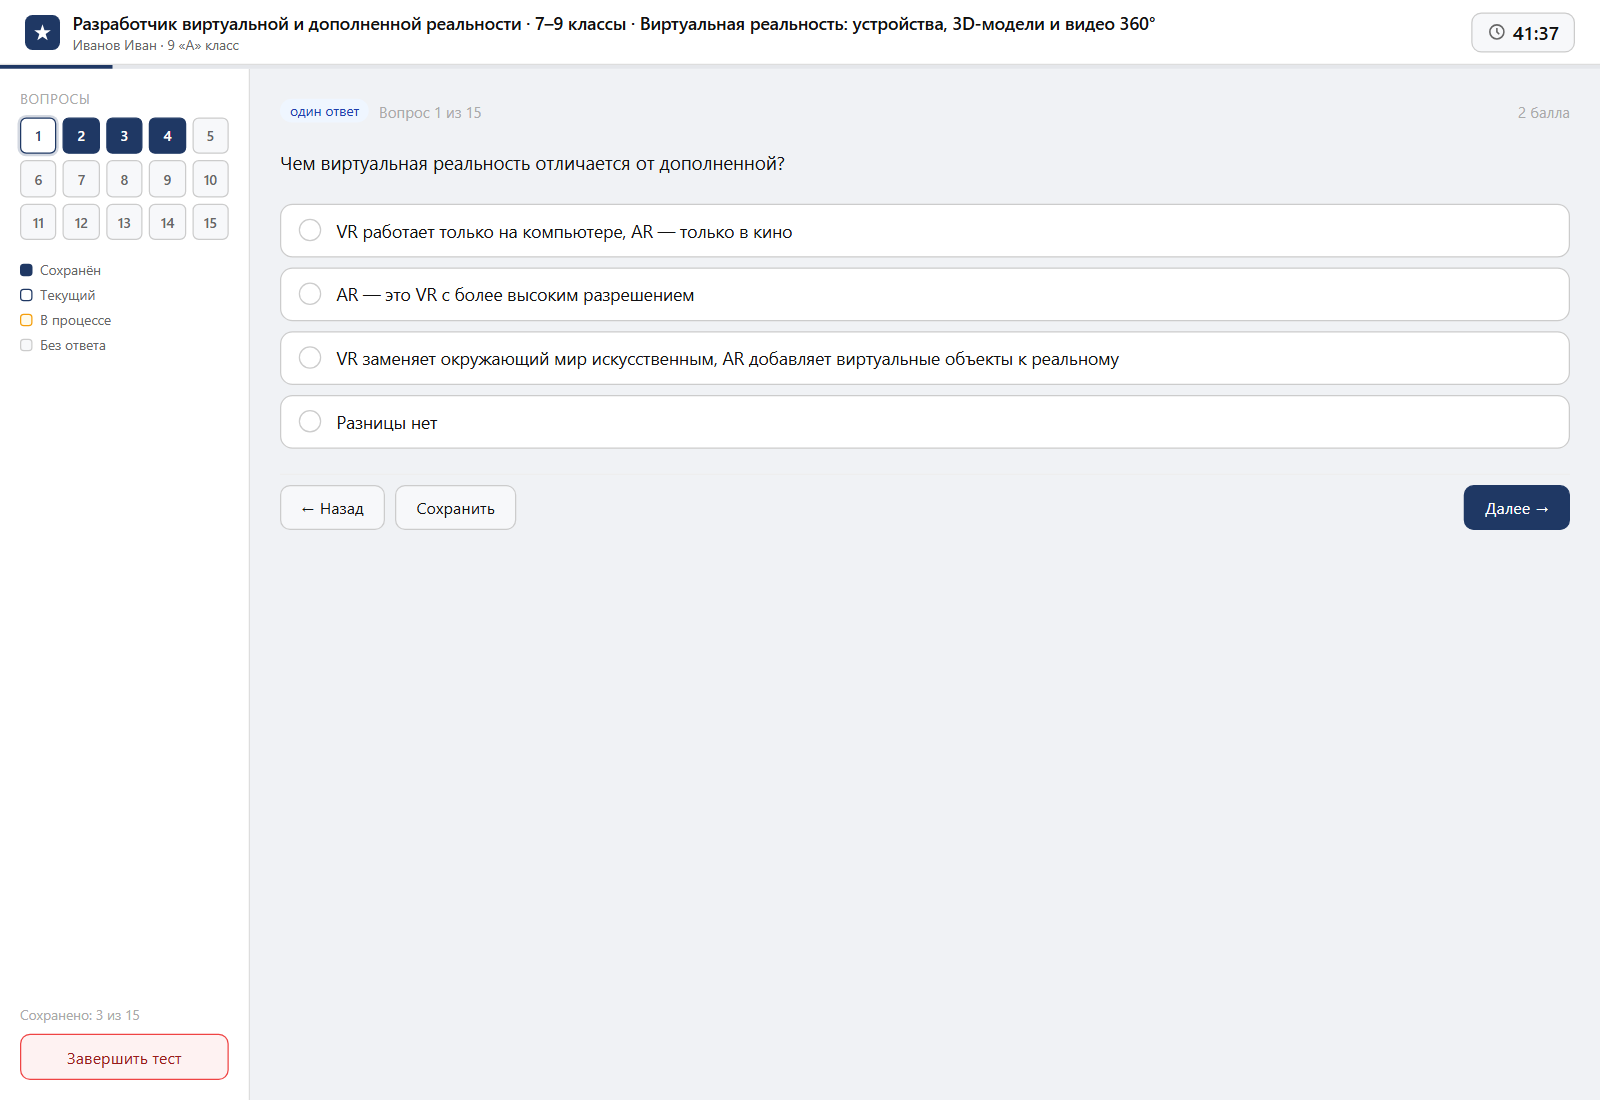The width and height of the screenshot is (1600, 1100).
Task: Click the '2 балла' score label
Action: [1543, 113]
